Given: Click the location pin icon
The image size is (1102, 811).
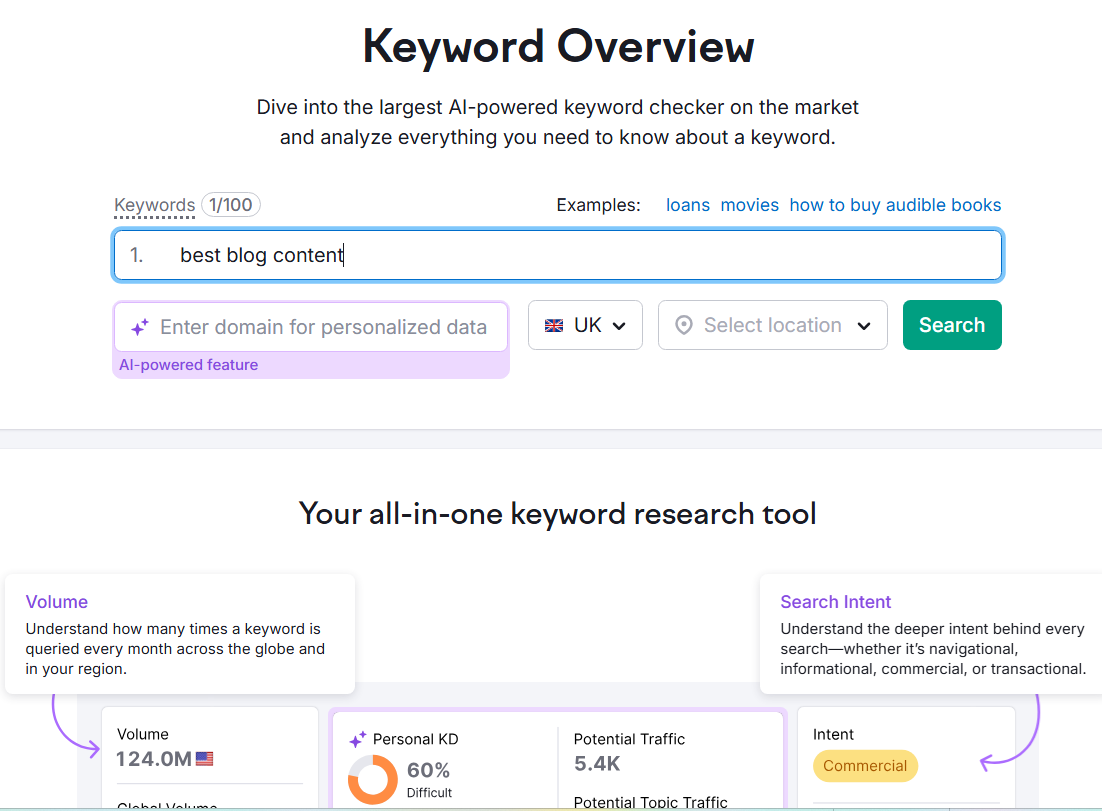Looking at the screenshot, I should click(684, 326).
